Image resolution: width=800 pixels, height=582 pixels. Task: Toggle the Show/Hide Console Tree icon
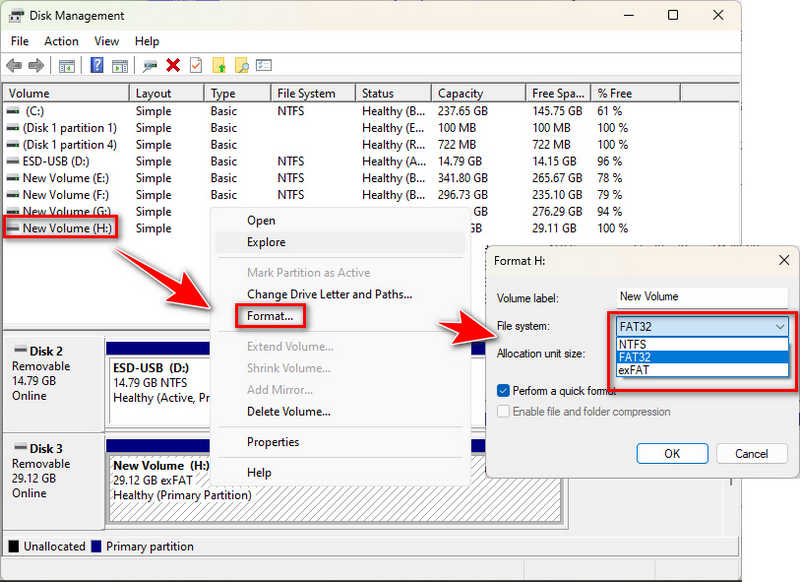67,66
